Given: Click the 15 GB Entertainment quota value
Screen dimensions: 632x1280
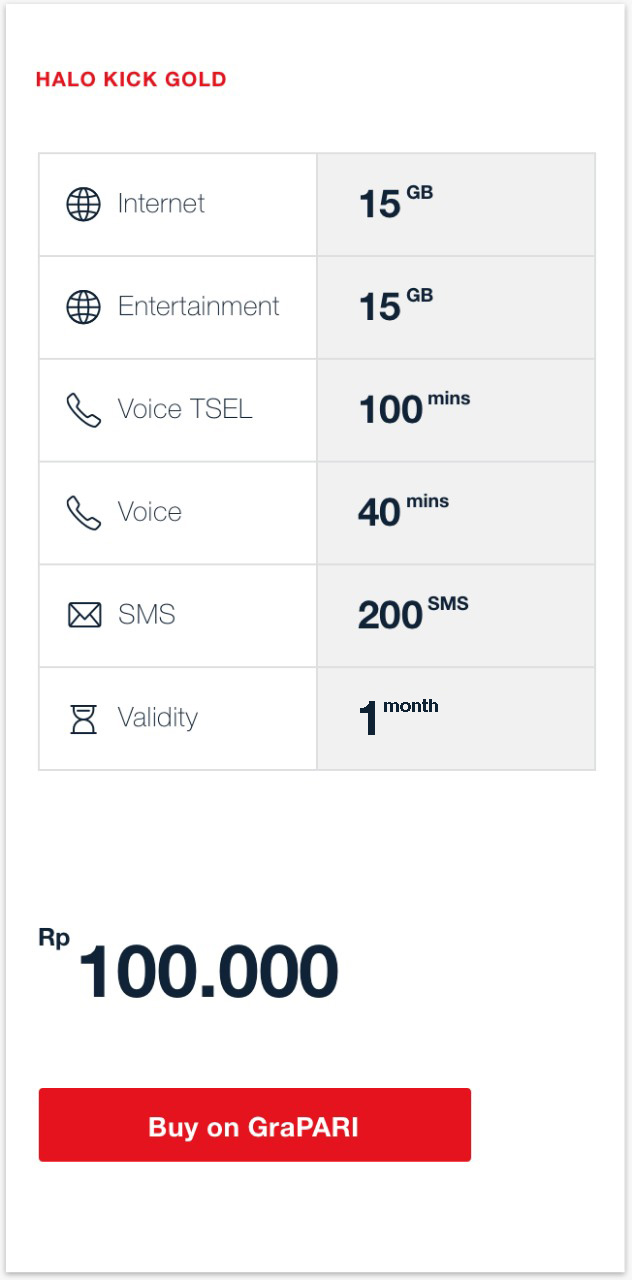Looking at the screenshot, I should click(395, 306).
